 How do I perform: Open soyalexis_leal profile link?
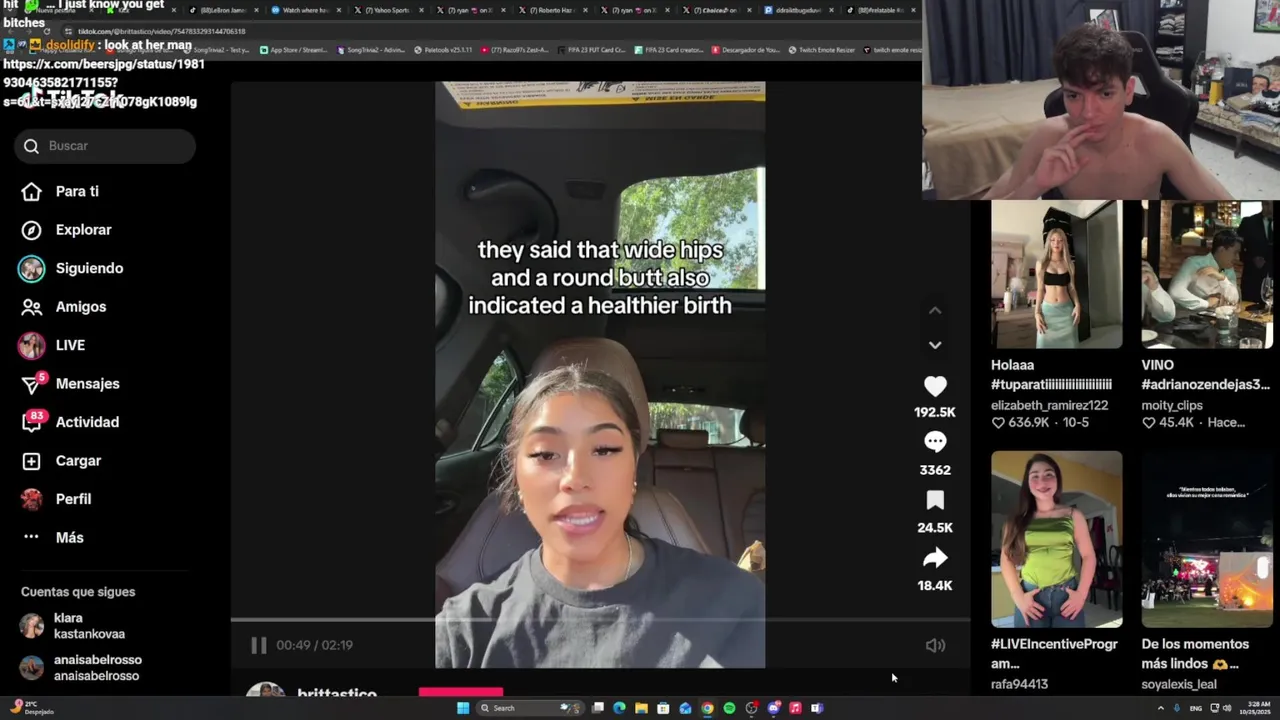(1179, 684)
